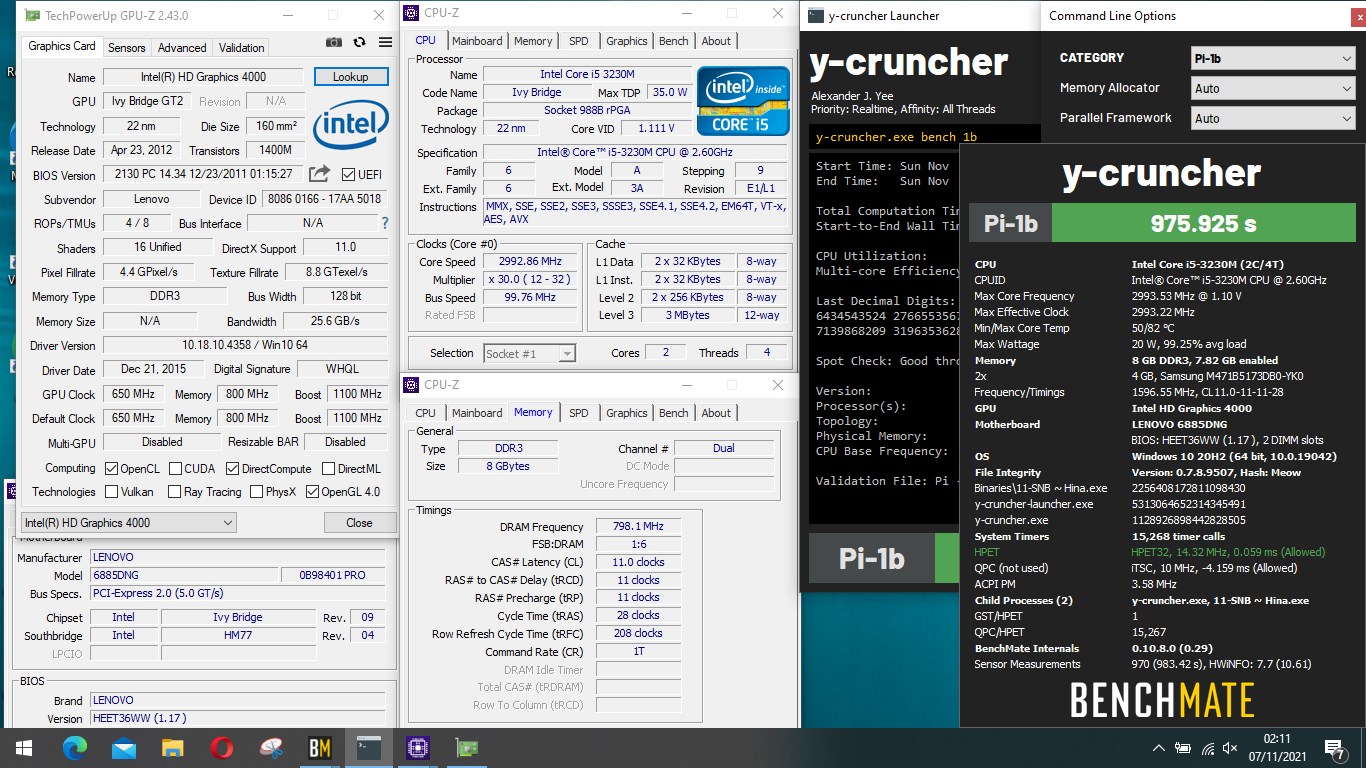Screen dimensions: 1366x768
Task: Toggle the CUDA checkbox
Action: click(x=176, y=468)
